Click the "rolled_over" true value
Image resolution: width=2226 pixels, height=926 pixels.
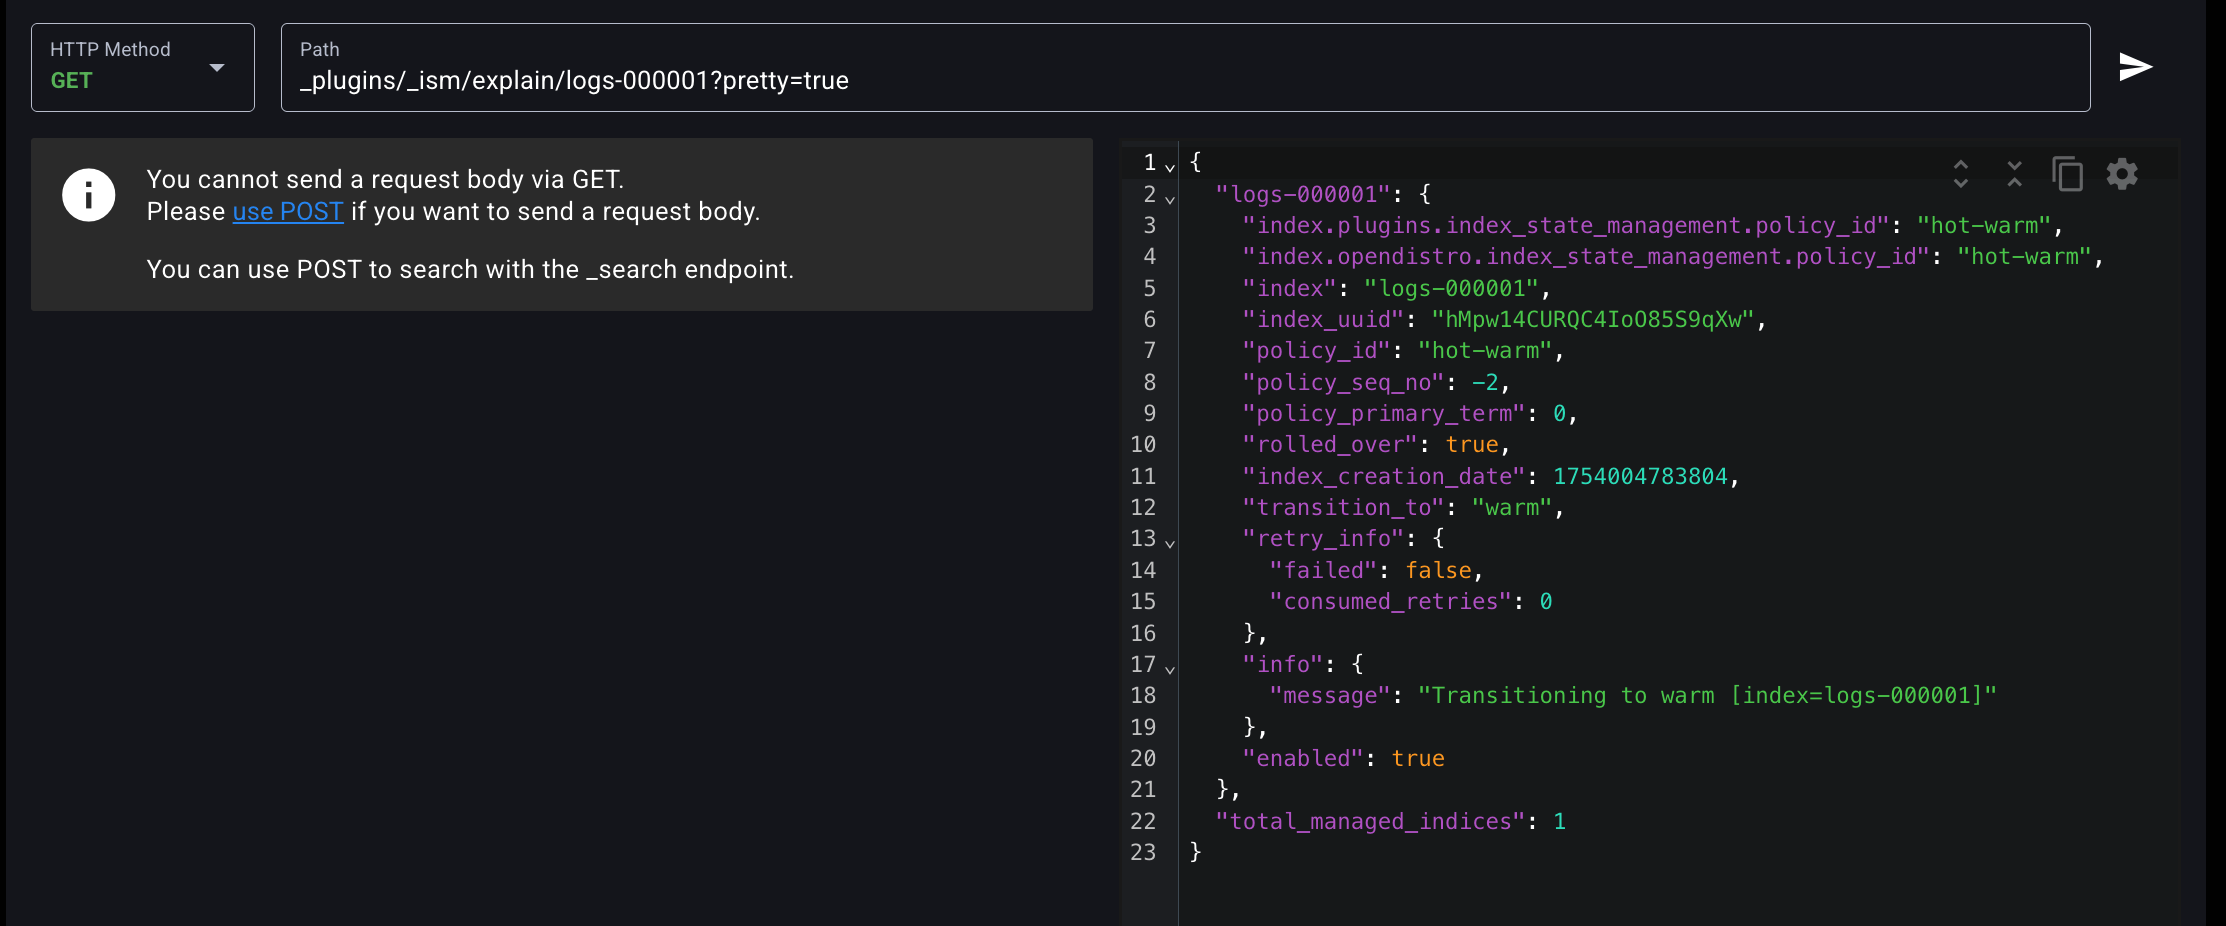(x=1472, y=445)
